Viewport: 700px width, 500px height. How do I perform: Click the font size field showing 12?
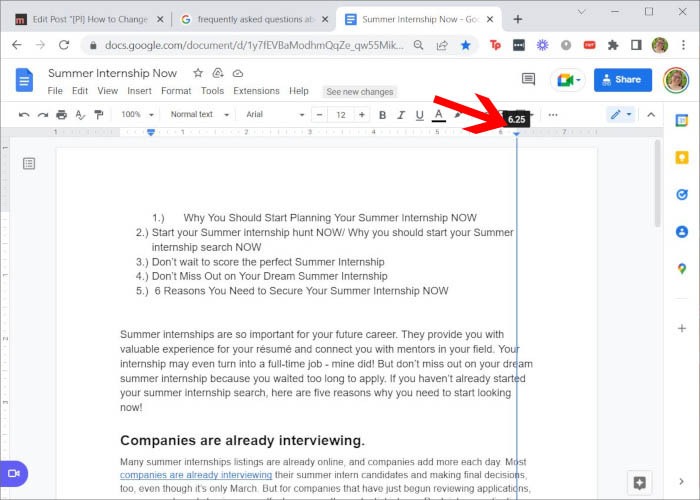point(341,115)
